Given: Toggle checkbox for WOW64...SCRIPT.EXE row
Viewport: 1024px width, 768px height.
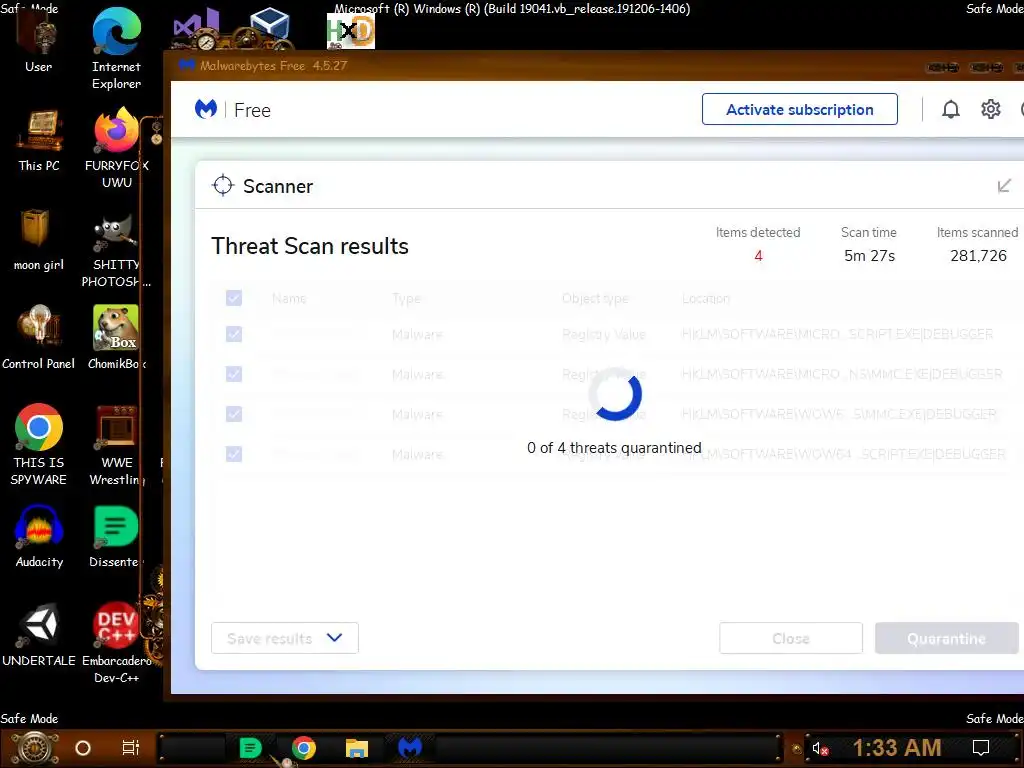Looking at the screenshot, I should click(234, 454).
